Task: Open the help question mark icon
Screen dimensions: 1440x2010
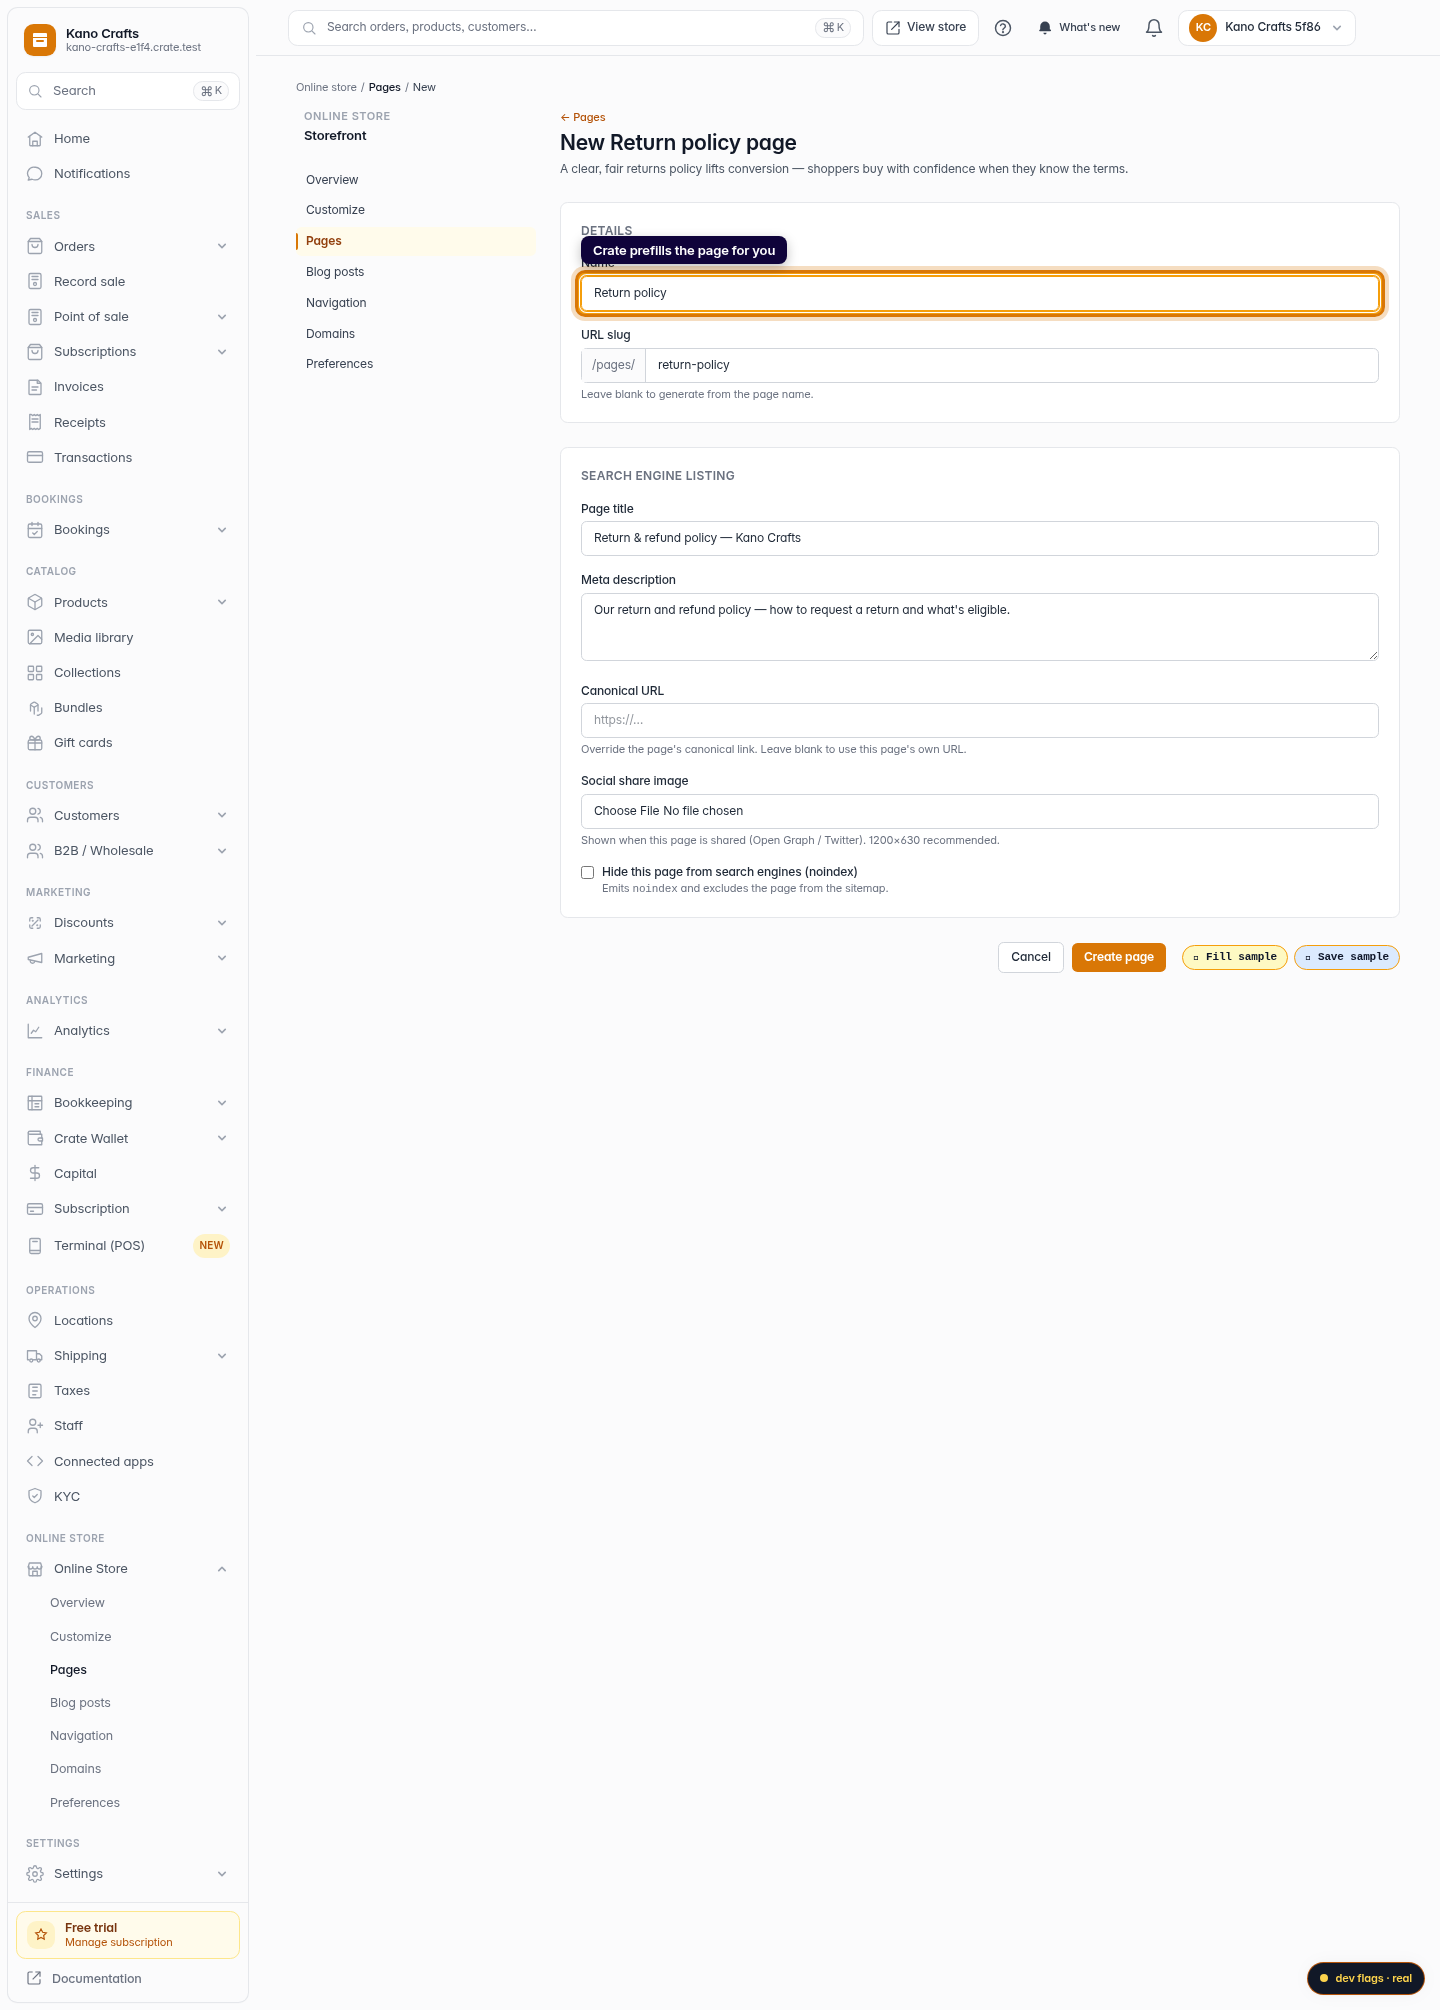Action: pos(1003,28)
